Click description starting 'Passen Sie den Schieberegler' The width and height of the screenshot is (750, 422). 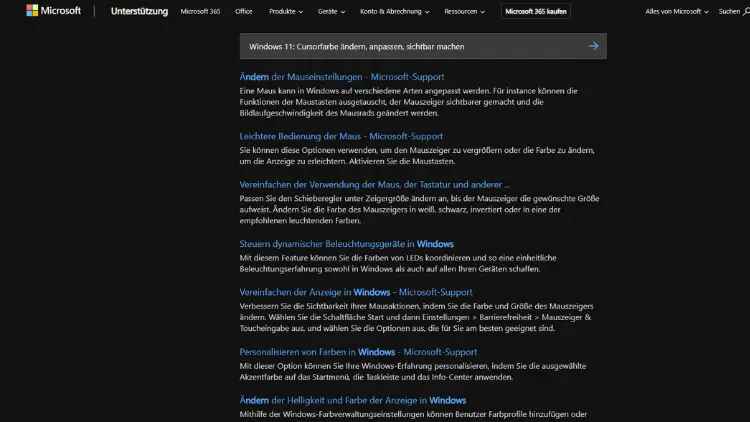[419, 210]
